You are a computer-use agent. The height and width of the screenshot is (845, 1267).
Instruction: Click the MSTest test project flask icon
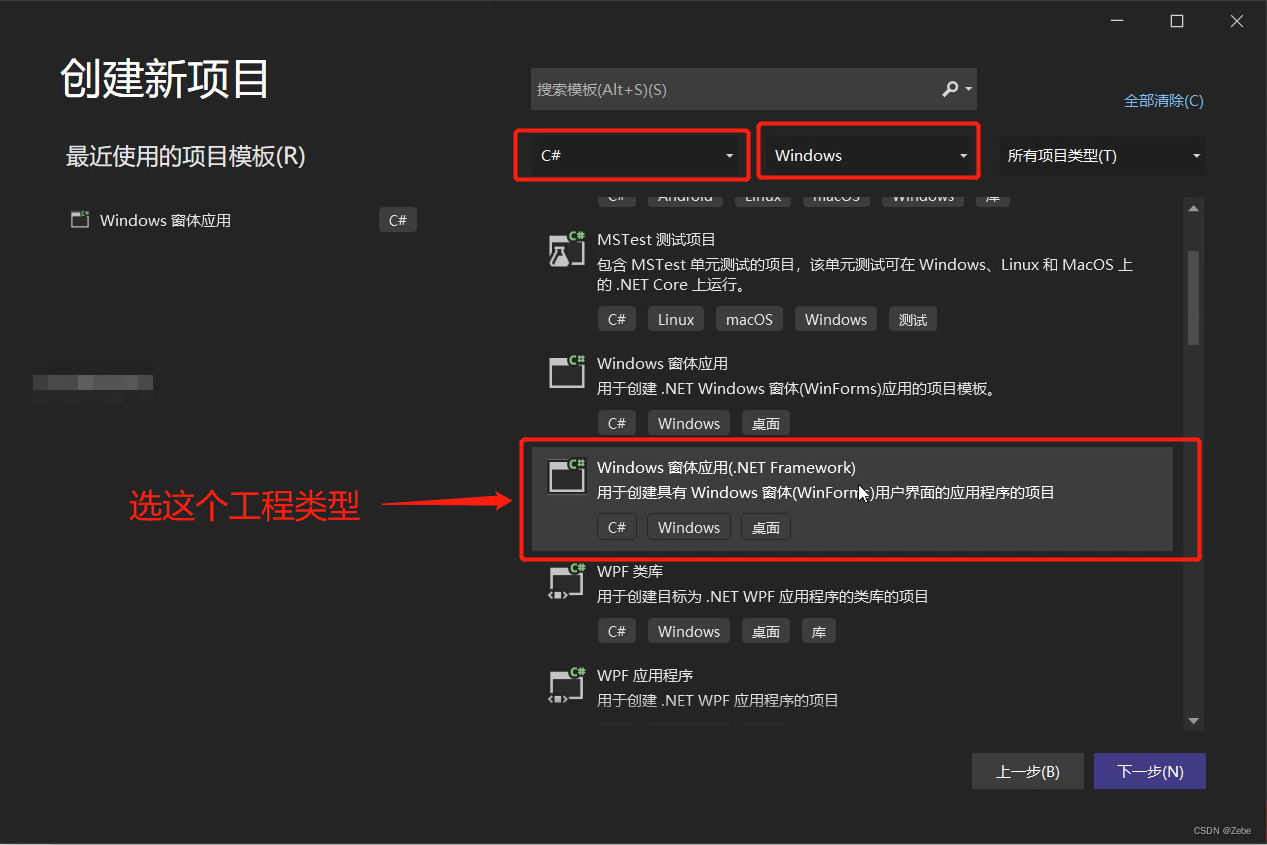[x=567, y=248]
